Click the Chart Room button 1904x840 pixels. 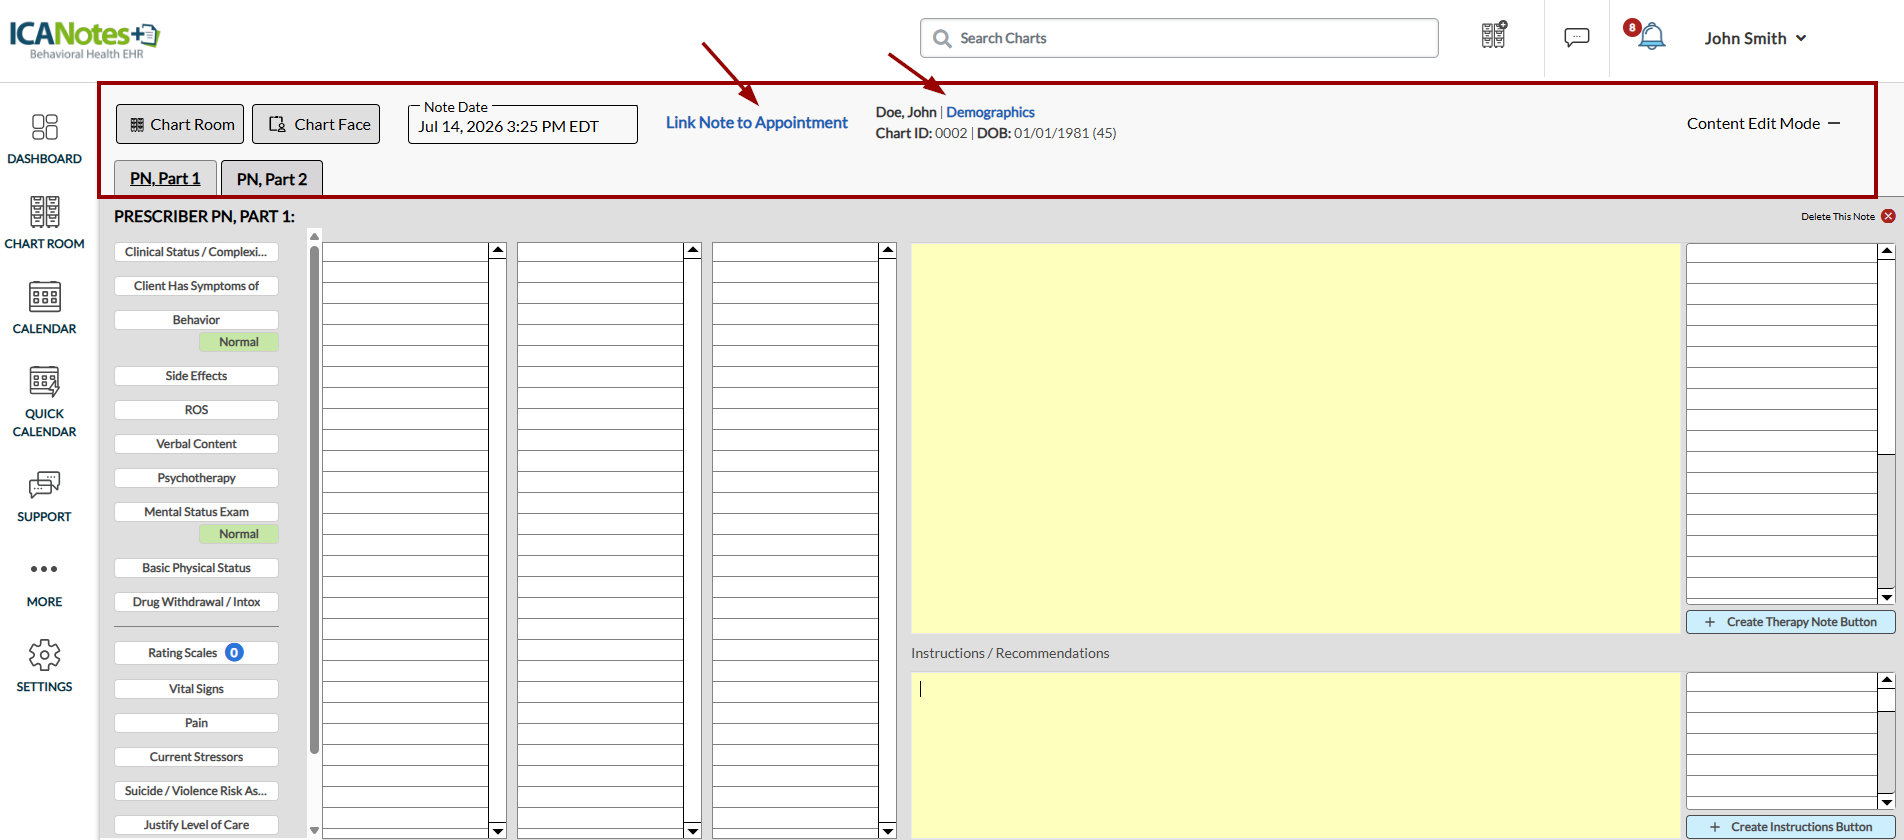pos(180,124)
